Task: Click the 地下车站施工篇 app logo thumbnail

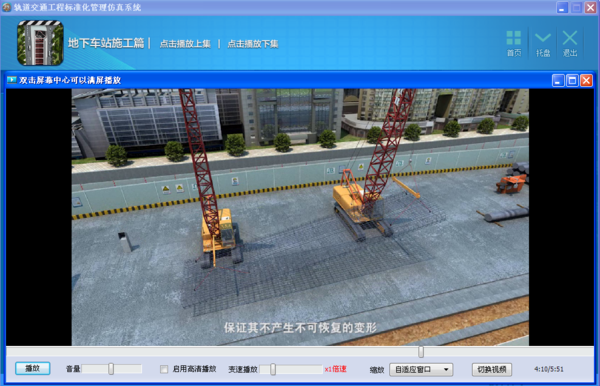Action: tap(40, 43)
